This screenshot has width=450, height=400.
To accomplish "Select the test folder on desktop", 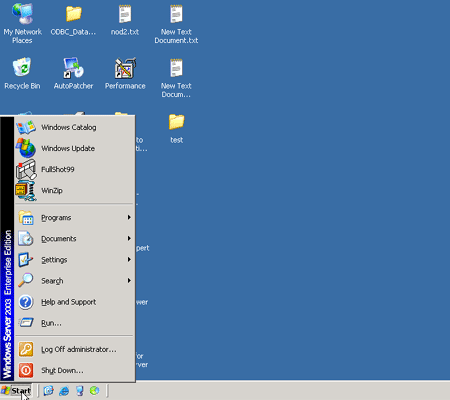I will point(176,128).
